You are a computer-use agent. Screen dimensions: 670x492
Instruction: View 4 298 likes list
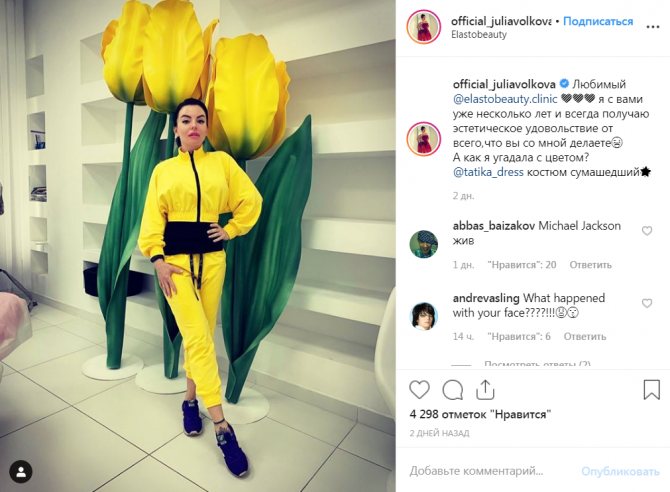(x=480, y=414)
